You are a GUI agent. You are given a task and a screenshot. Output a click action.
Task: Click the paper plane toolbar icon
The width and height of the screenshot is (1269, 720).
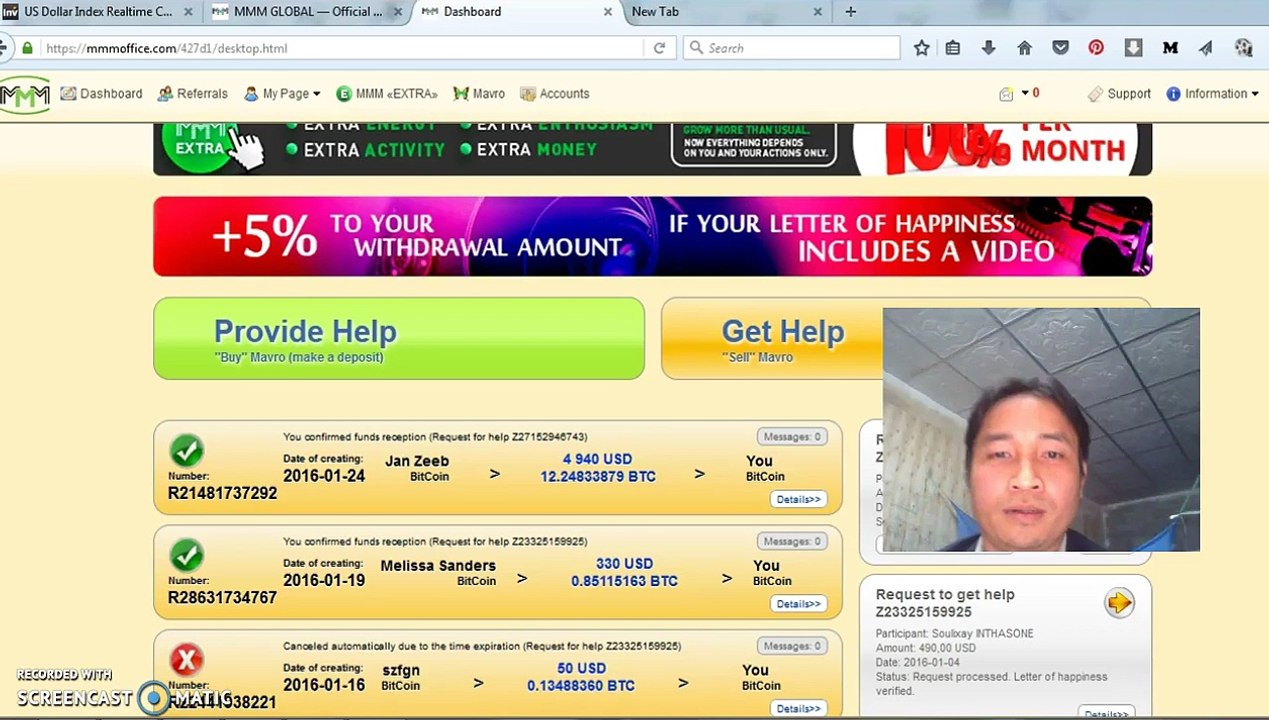[1206, 48]
